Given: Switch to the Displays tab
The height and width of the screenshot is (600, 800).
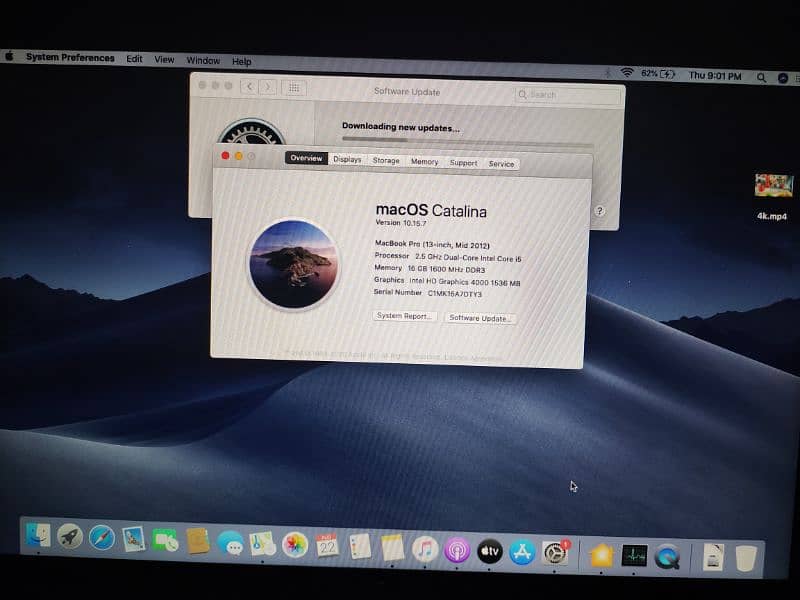Looking at the screenshot, I should (347, 160).
